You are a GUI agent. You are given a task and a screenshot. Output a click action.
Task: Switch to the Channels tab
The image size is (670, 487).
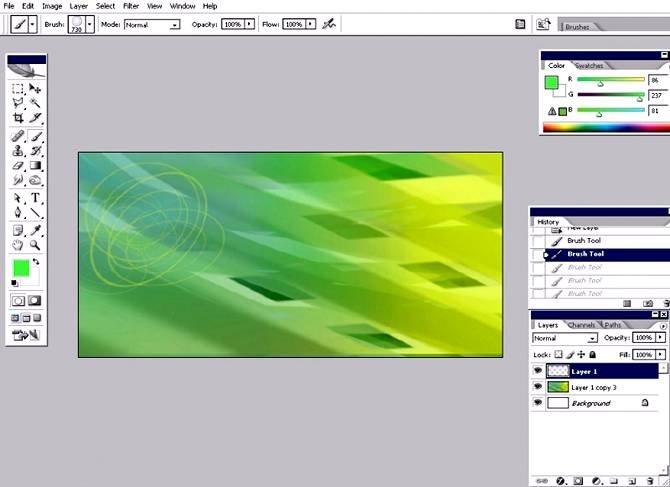point(581,325)
